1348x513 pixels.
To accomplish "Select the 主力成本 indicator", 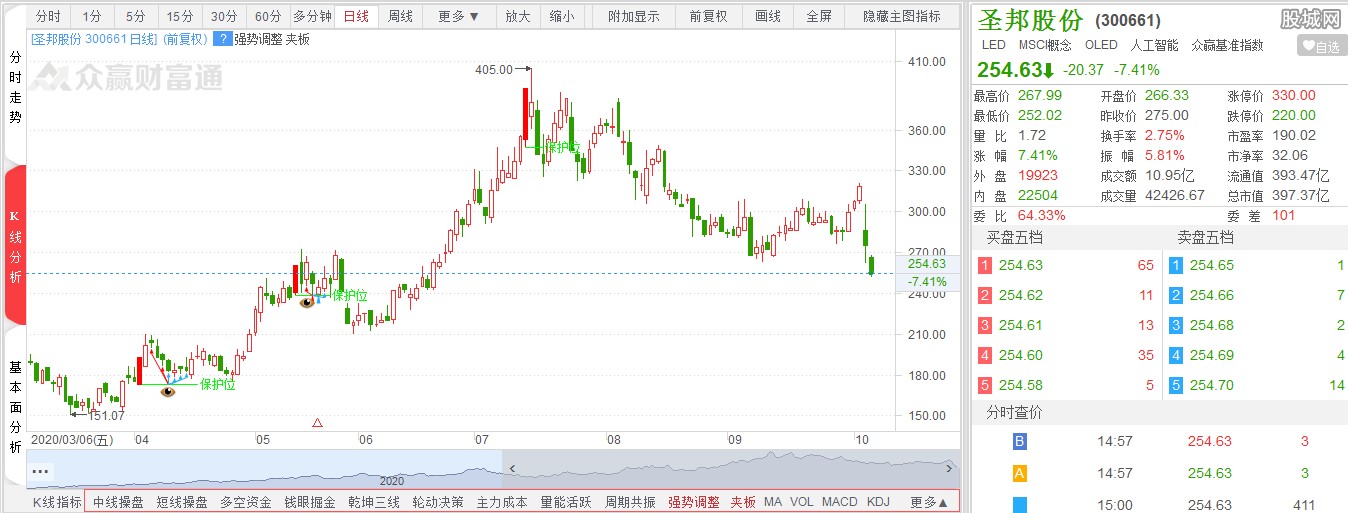I will coord(502,502).
